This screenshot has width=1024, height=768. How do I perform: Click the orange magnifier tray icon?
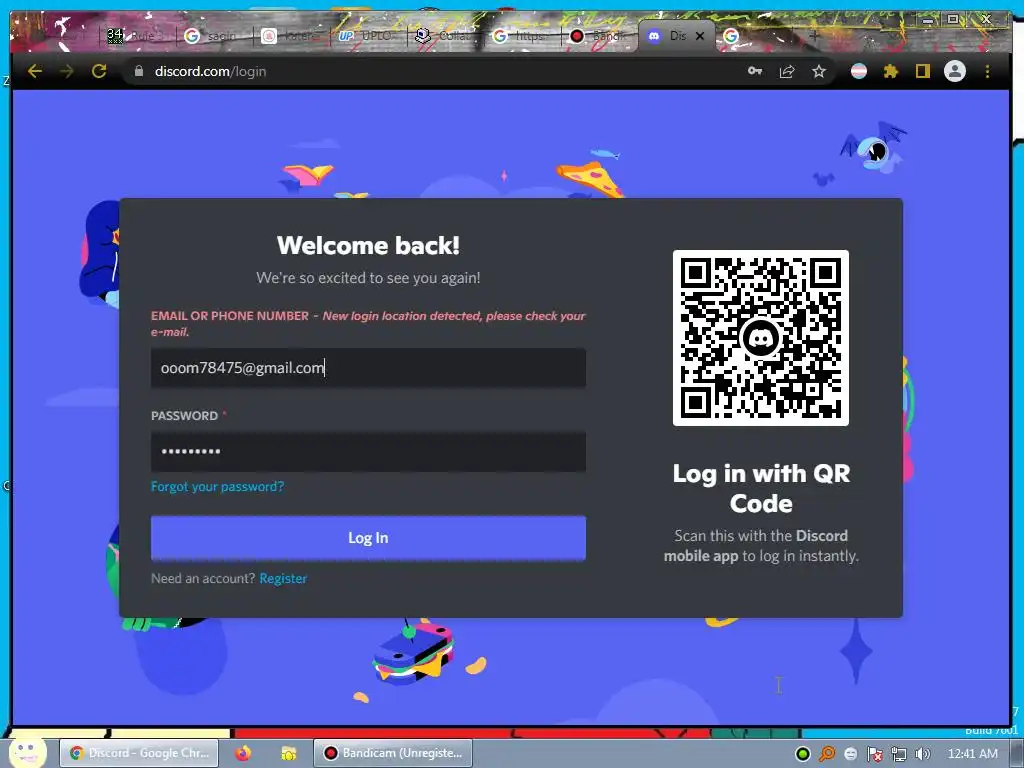coord(827,754)
